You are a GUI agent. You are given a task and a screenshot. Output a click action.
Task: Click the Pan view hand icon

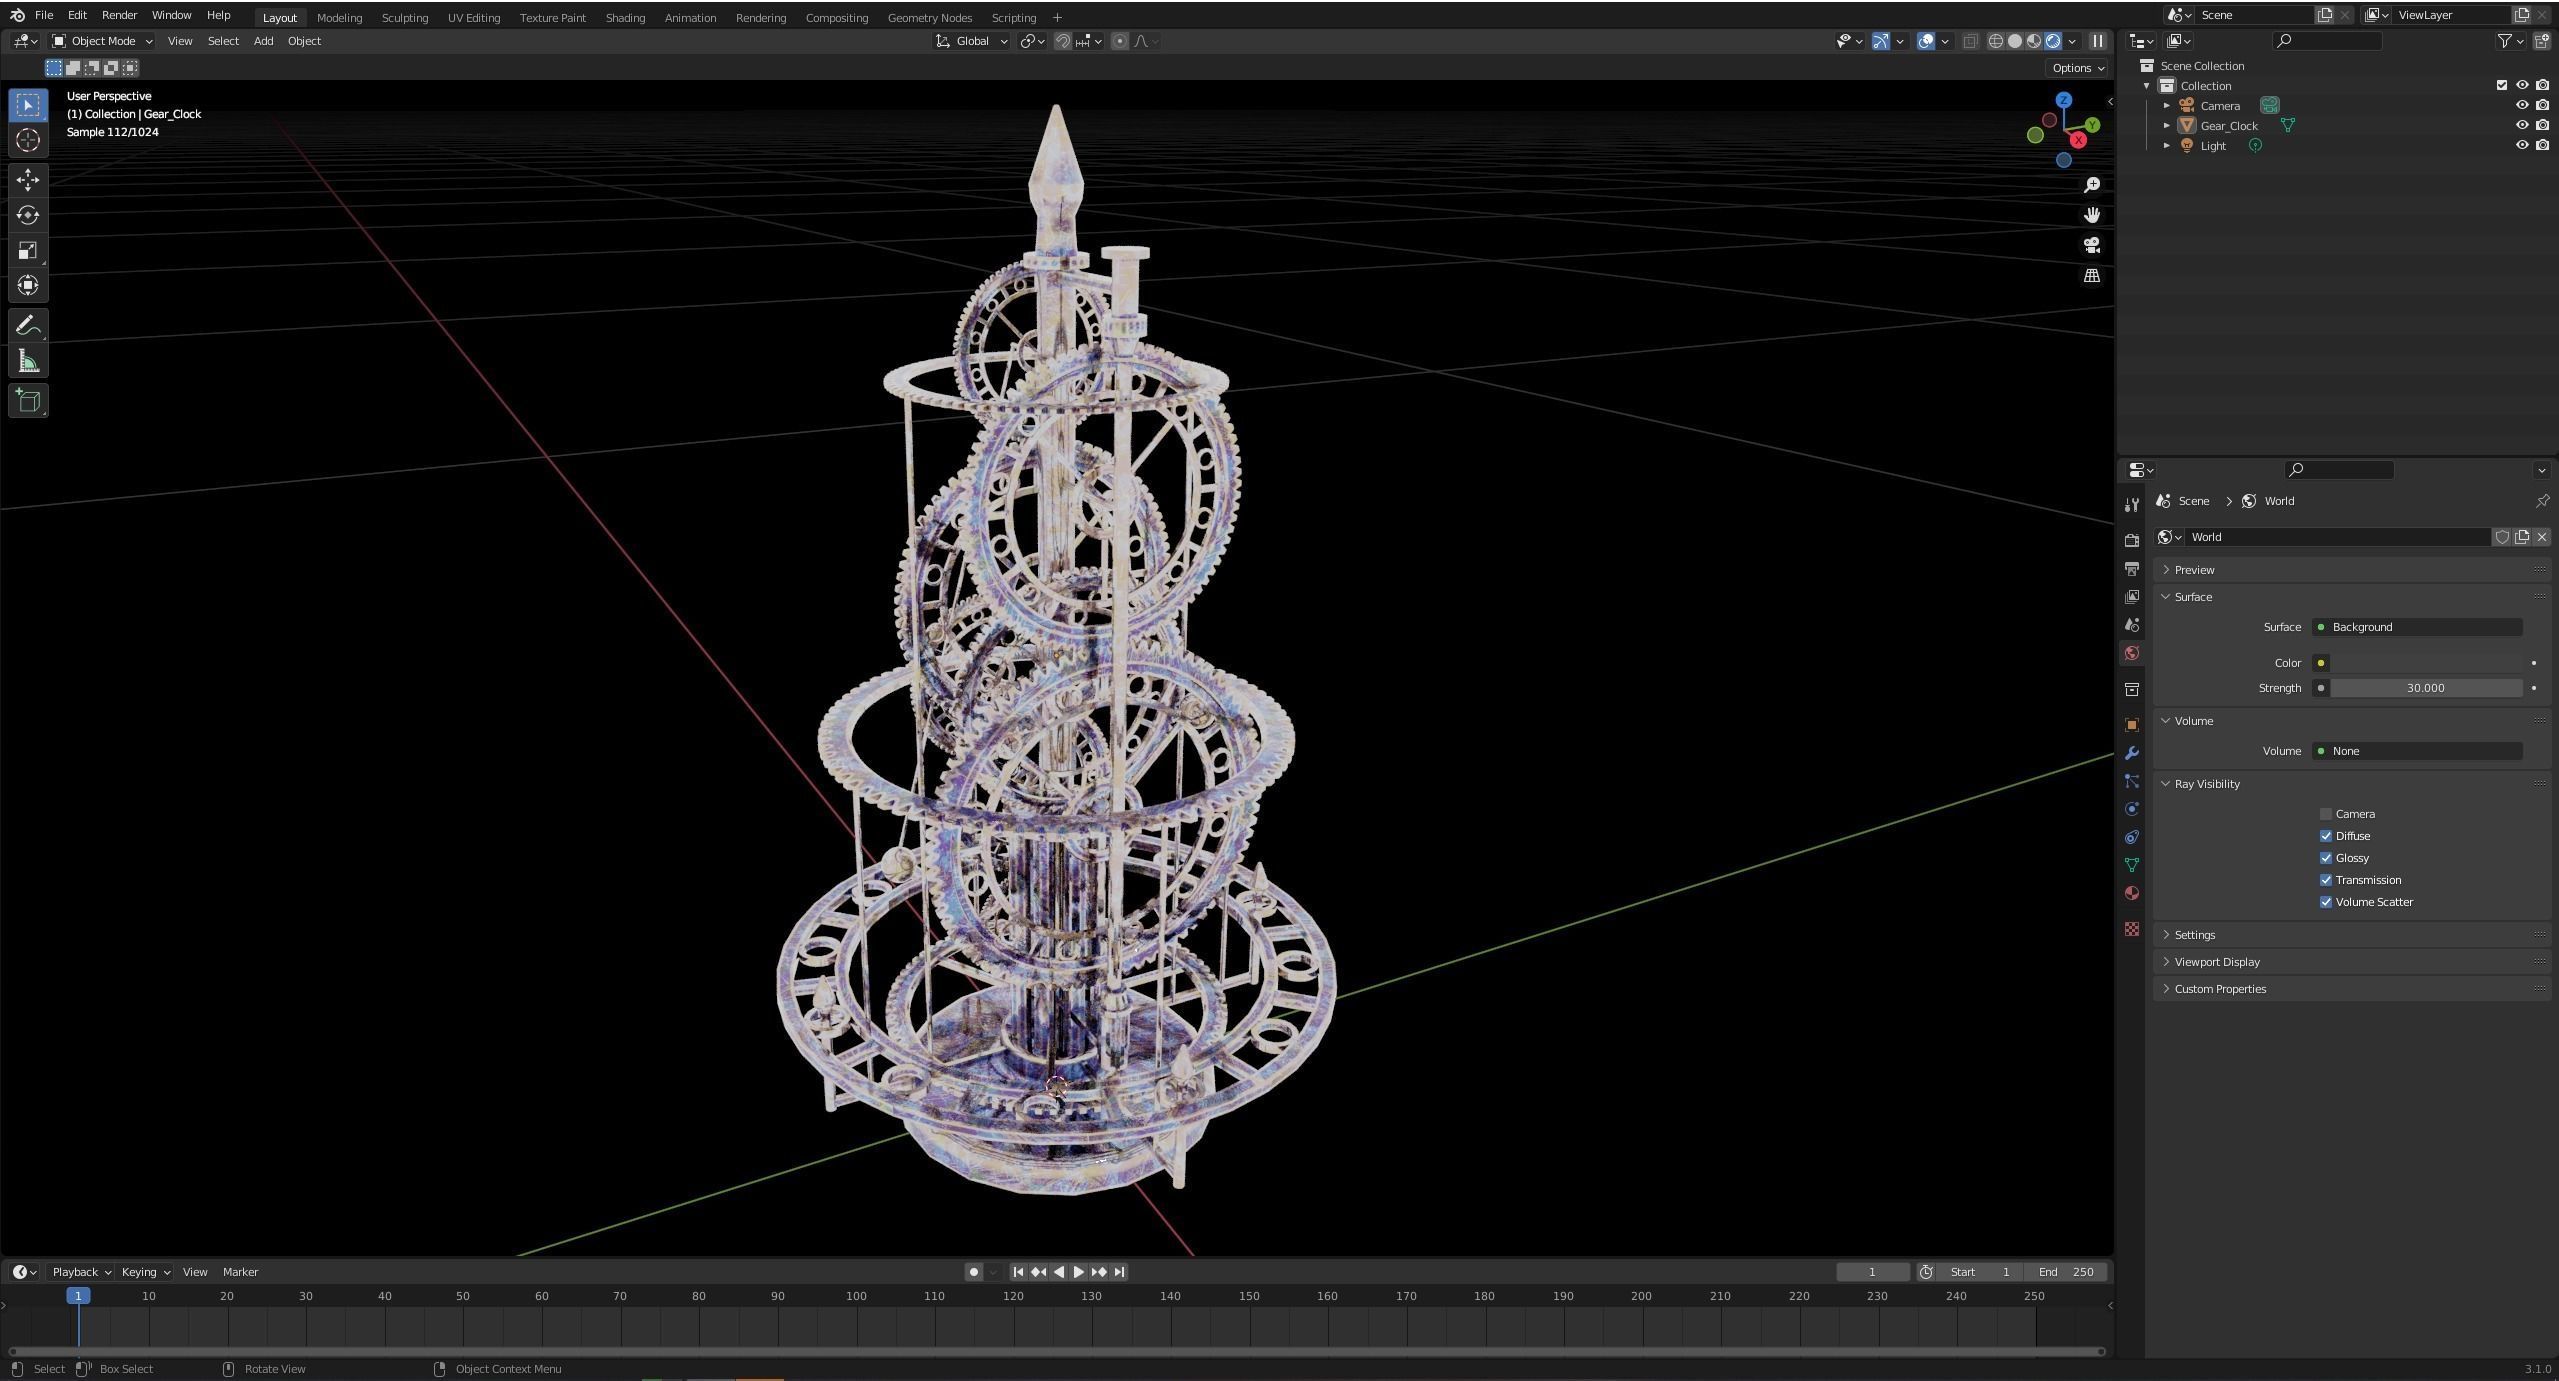(x=2091, y=215)
